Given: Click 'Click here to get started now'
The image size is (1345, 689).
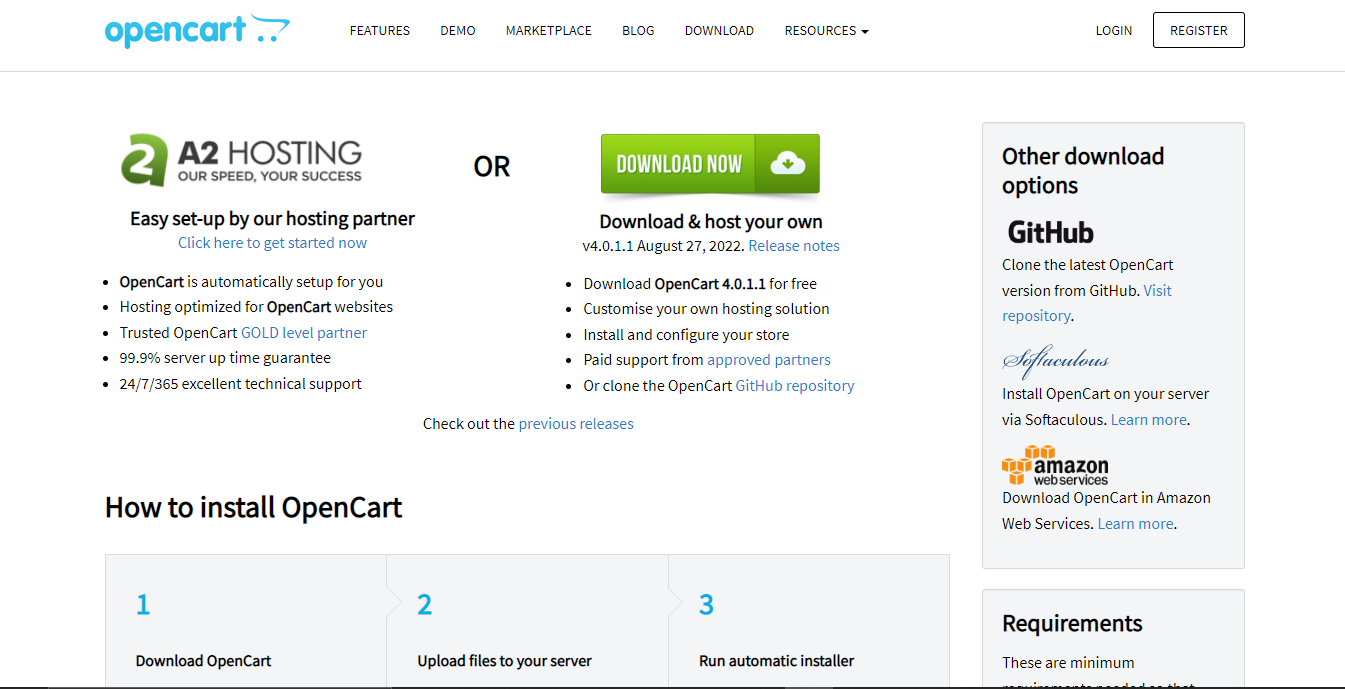Looking at the screenshot, I should click(x=272, y=243).
